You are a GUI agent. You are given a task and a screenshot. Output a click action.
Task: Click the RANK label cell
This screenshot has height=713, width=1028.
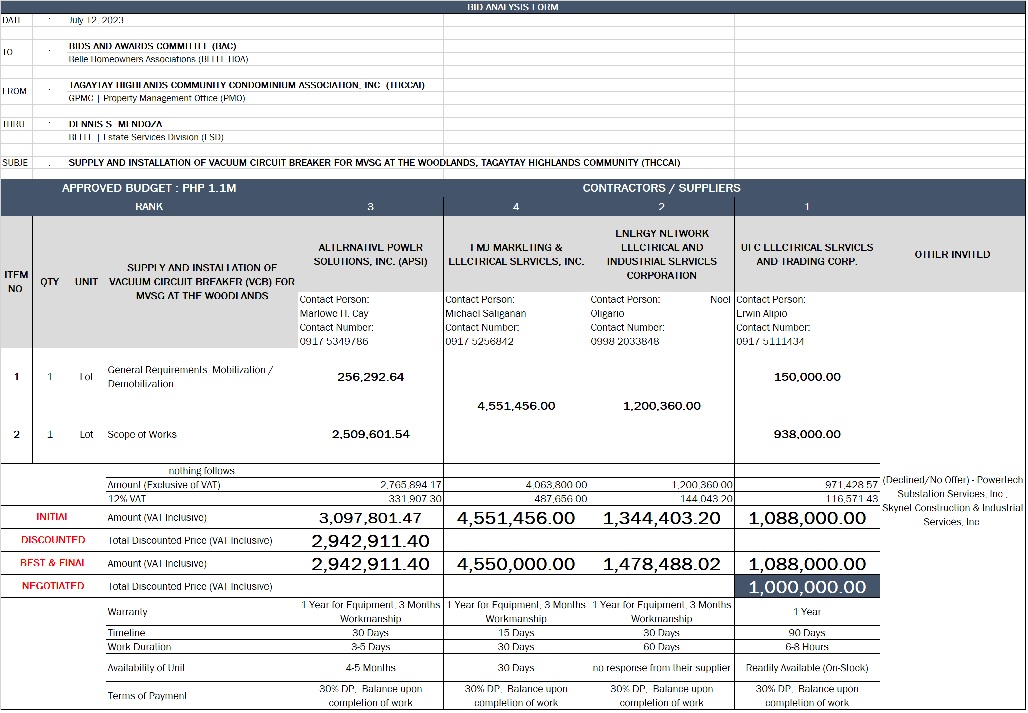(149, 206)
